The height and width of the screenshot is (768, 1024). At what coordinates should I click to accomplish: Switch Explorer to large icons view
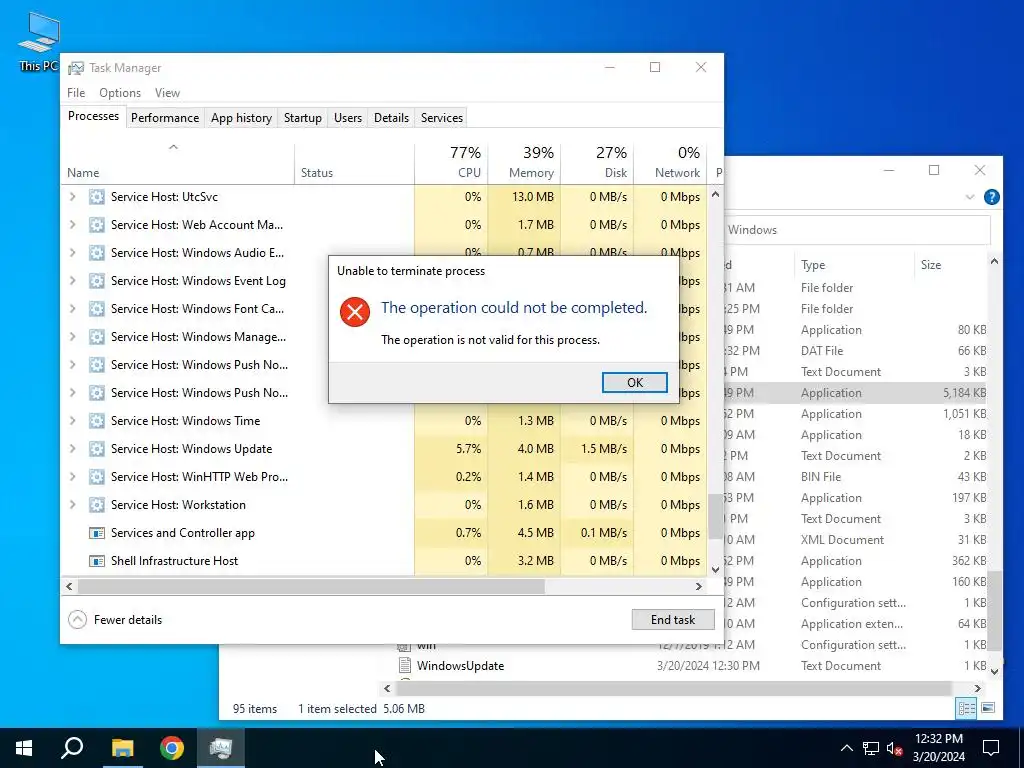pos(988,708)
